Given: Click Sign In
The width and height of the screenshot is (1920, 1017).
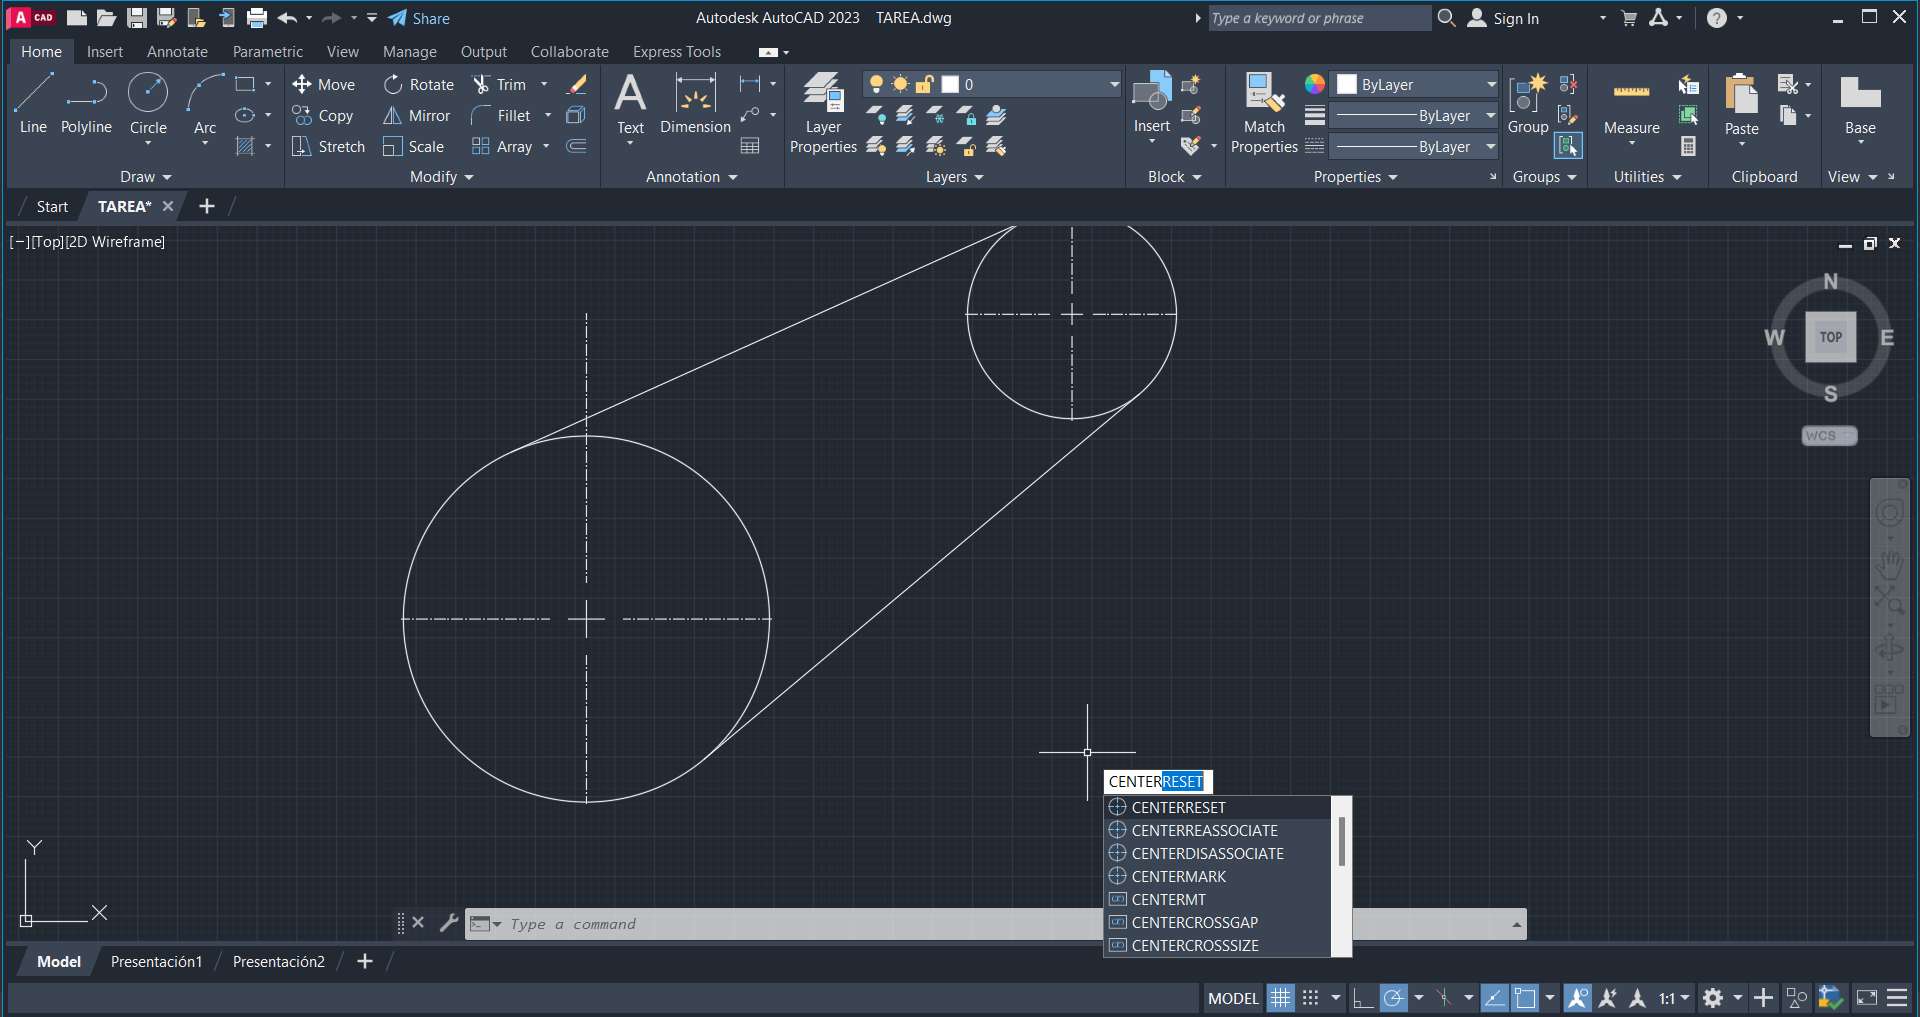Looking at the screenshot, I should pos(1503,18).
